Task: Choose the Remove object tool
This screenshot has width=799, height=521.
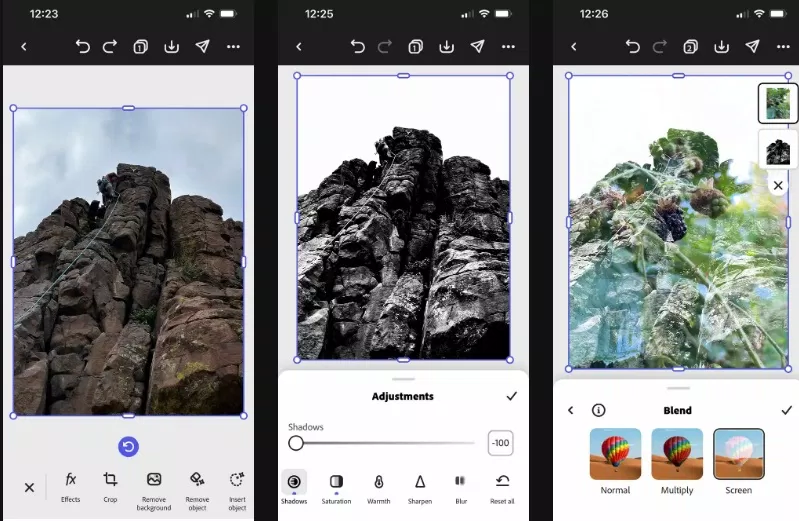Action: pos(197,491)
